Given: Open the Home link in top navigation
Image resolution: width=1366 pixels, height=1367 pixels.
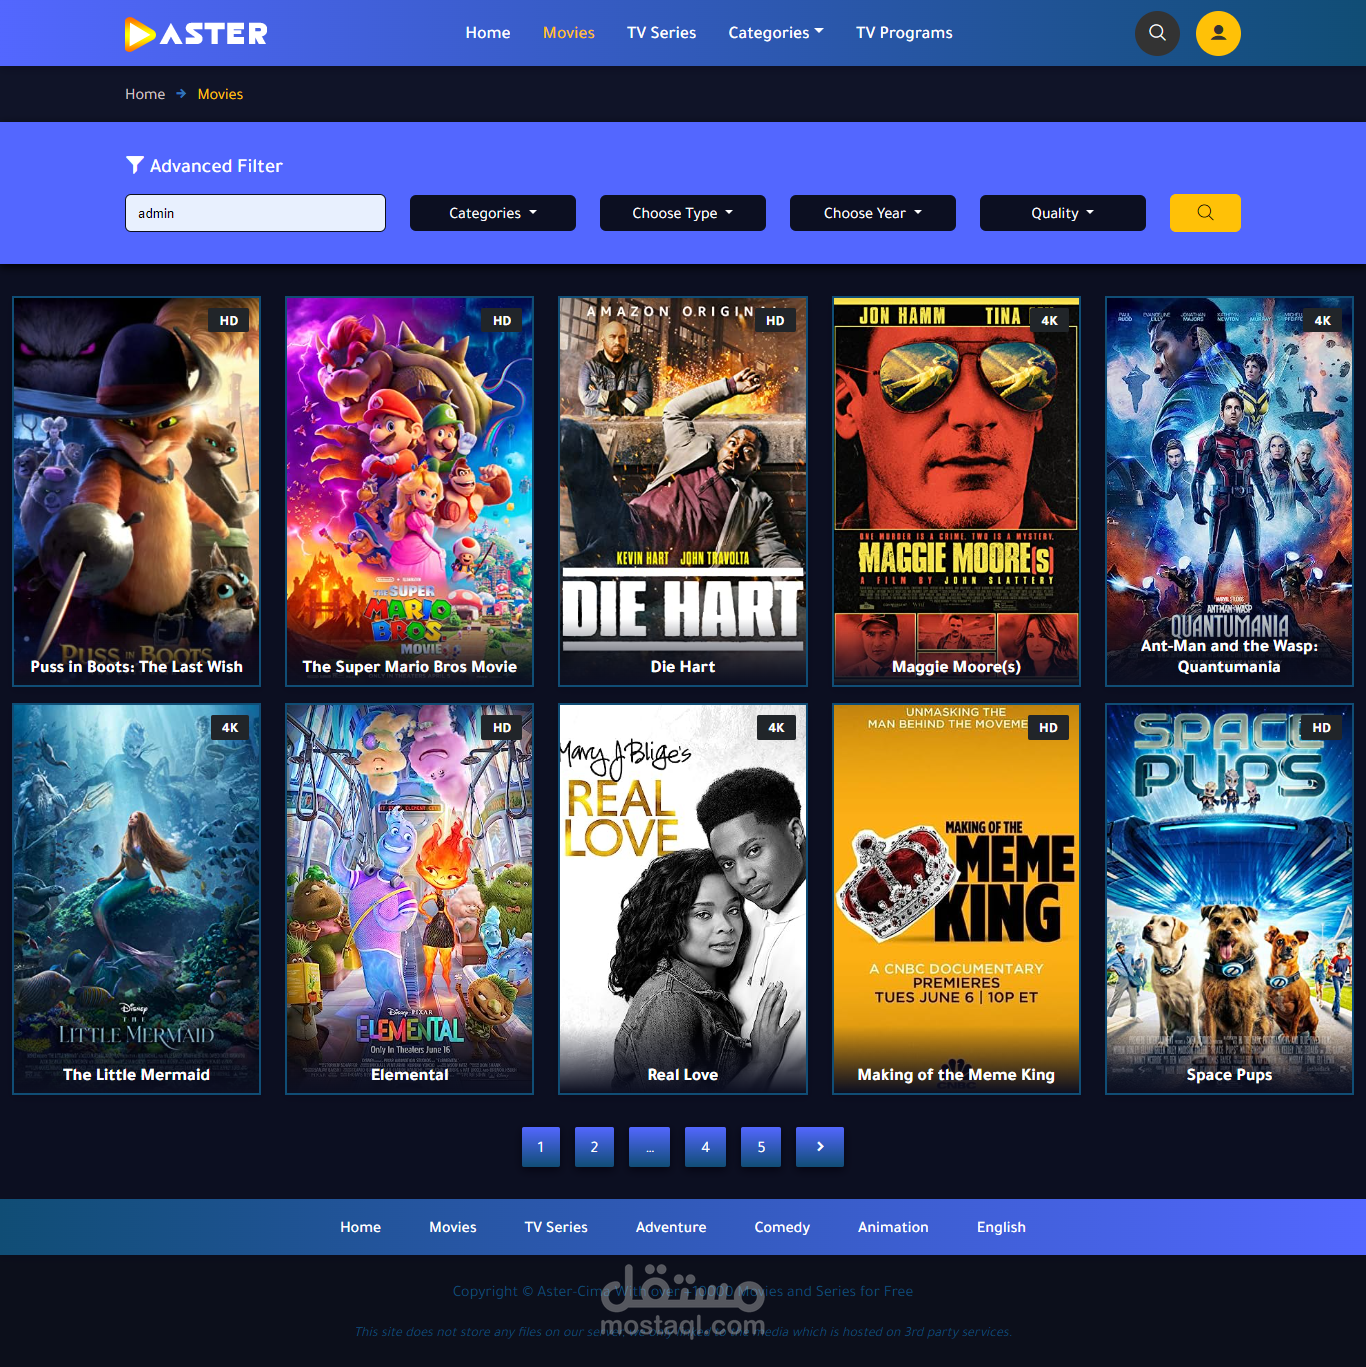Looking at the screenshot, I should tap(488, 33).
